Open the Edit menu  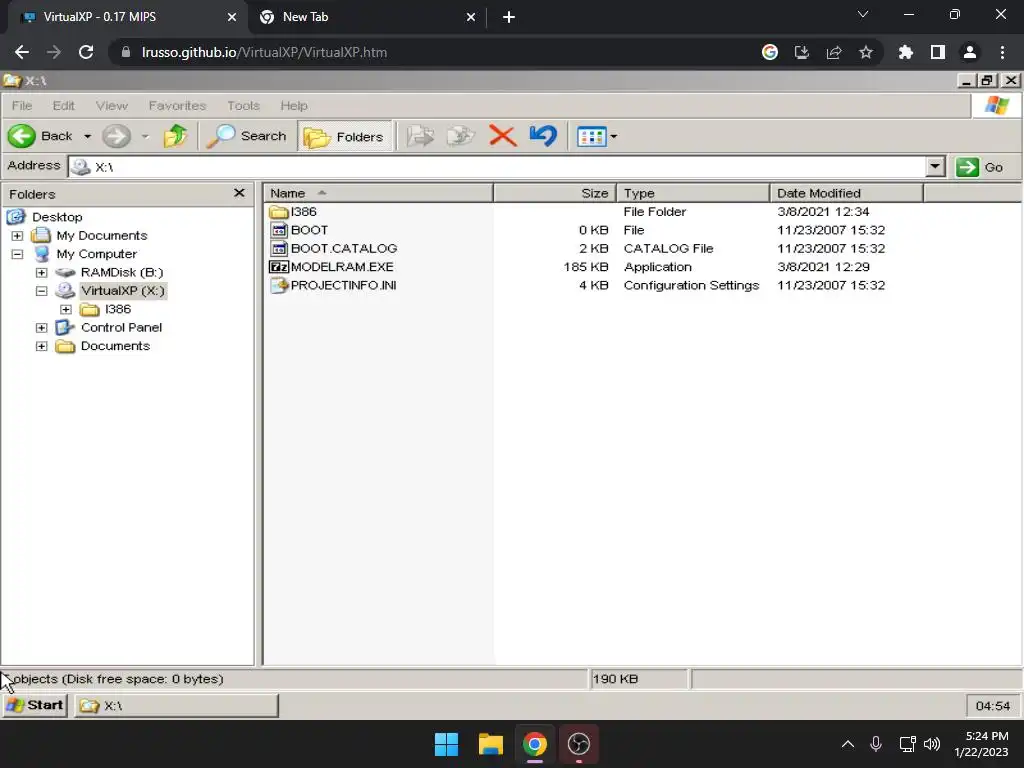63,105
